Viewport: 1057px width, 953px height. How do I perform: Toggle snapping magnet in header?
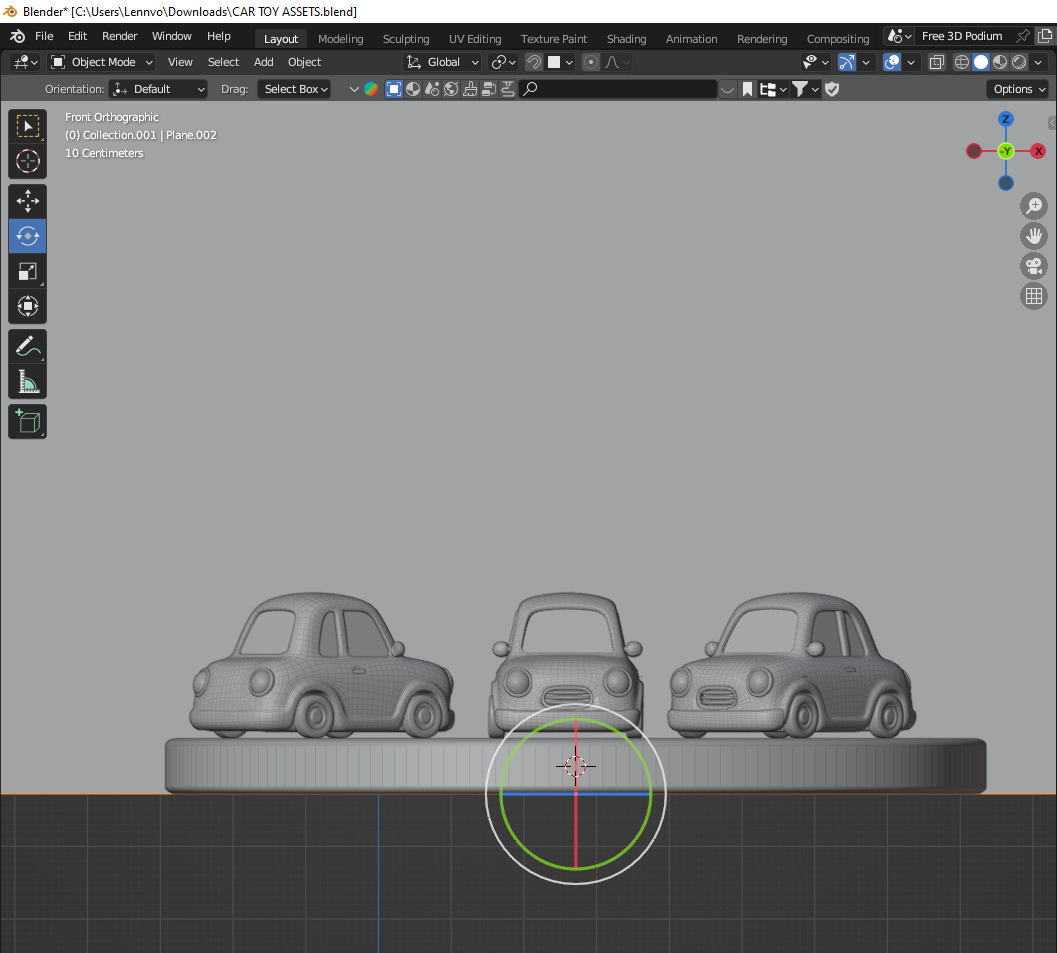click(534, 62)
